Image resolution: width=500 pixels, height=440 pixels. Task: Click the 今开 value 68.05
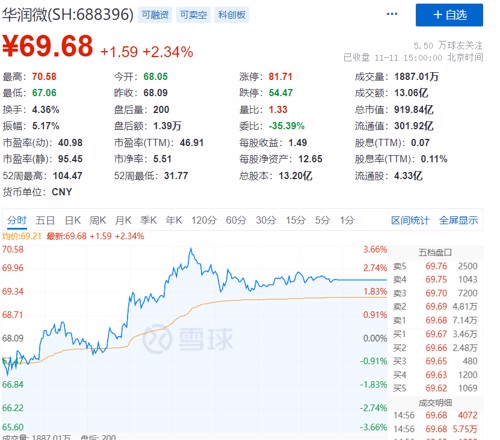[x=155, y=77]
